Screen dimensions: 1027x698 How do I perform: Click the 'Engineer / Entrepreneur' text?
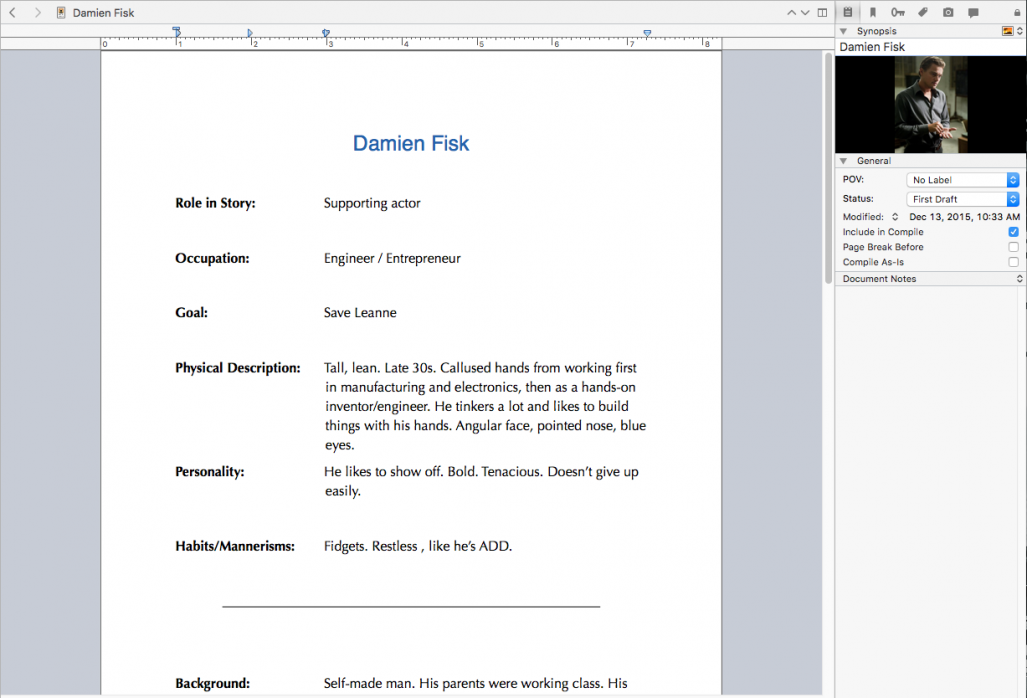tap(392, 259)
